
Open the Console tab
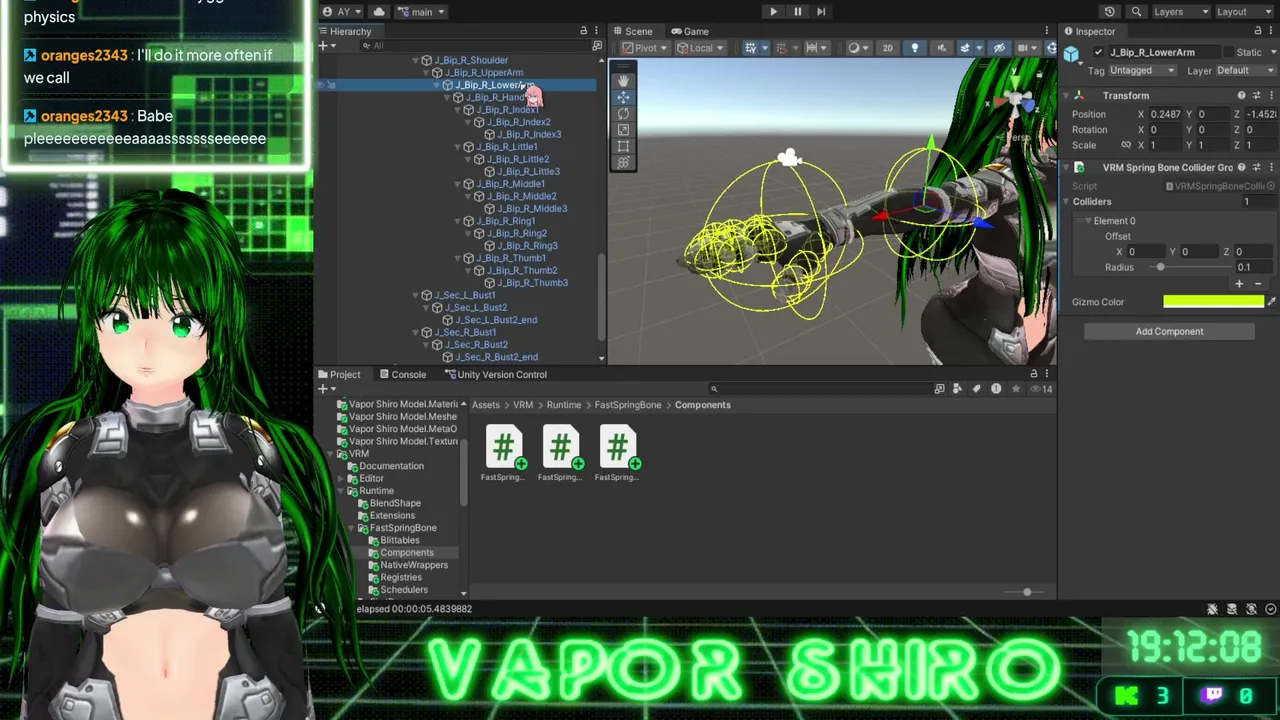point(402,375)
